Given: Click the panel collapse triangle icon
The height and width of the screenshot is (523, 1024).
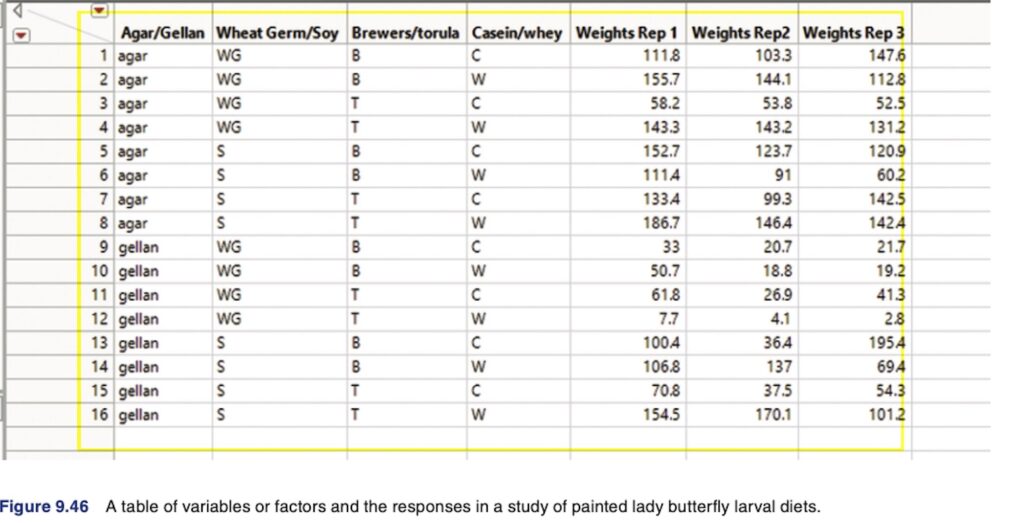Looking at the screenshot, I should point(18,11).
